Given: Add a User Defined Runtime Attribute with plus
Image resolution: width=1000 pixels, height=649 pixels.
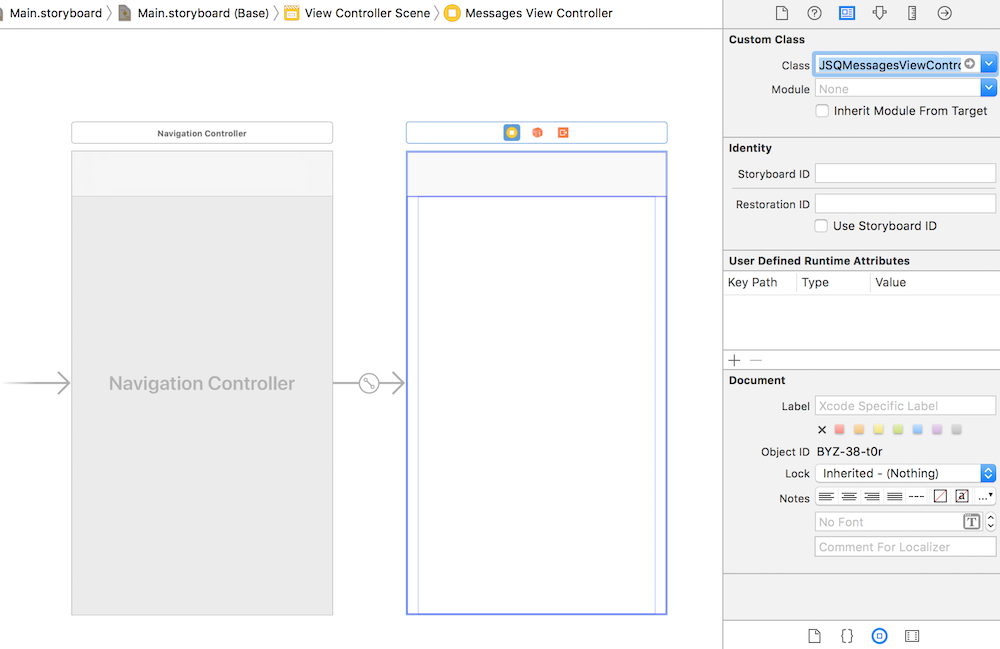Looking at the screenshot, I should pyautogui.click(x=734, y=360).
